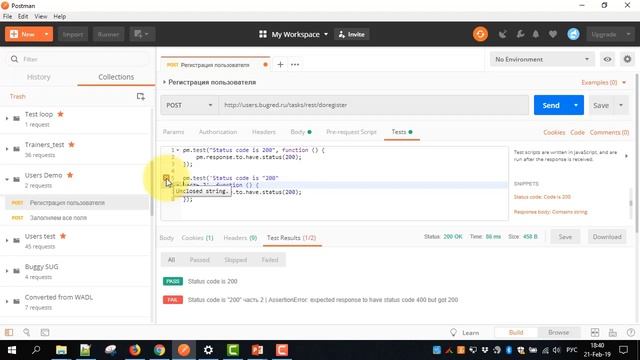Expand the Test loop collection
This screenshot has height=360, width=640.
(x=7, y=118)
